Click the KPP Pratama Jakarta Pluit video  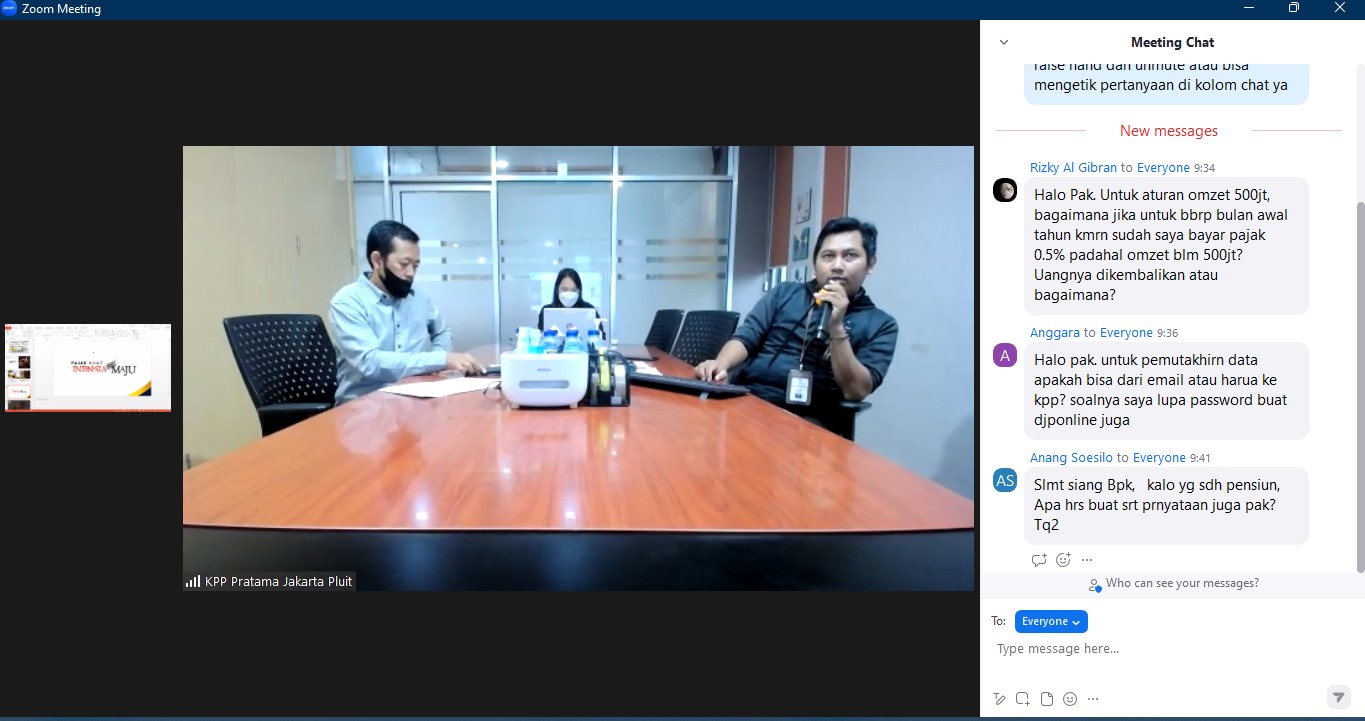pyautogui.click(x=578, y=368)
